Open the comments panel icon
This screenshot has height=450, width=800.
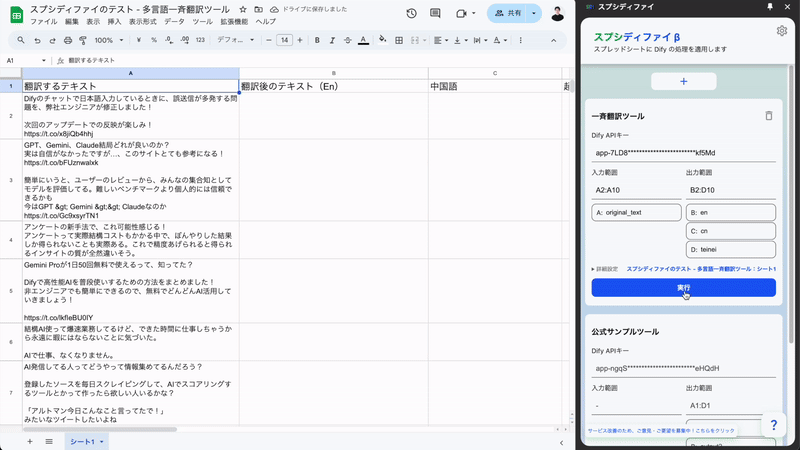coord(437,13)
